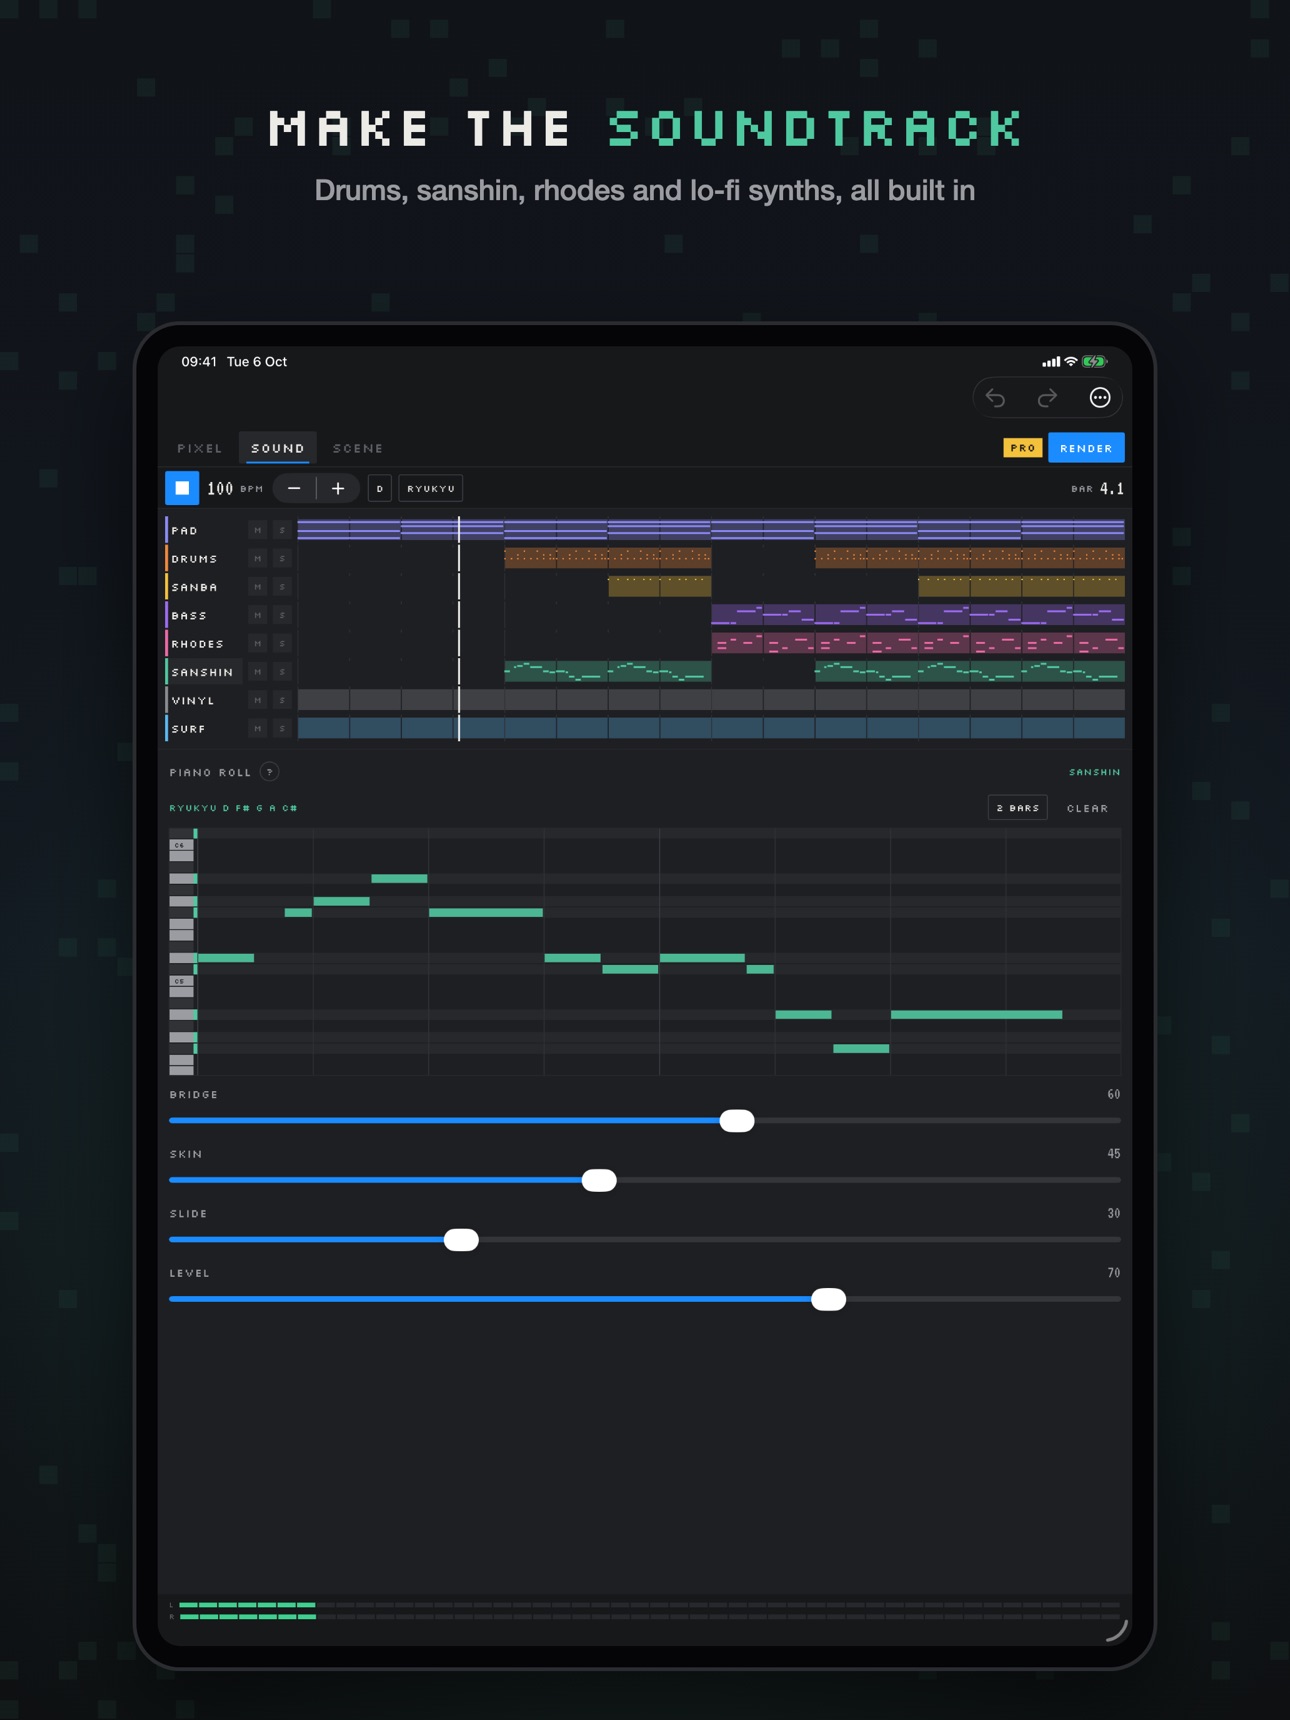Mute the SANBA track
The image size is (1290, 1720).
coord(258,587)
